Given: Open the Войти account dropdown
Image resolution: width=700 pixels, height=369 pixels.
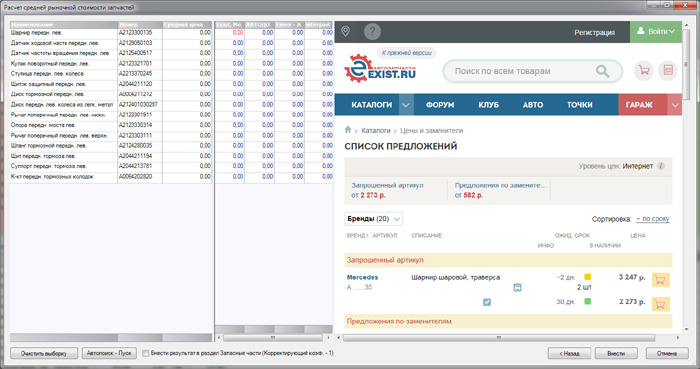Looking at the screenshot, I should point(656,32).
